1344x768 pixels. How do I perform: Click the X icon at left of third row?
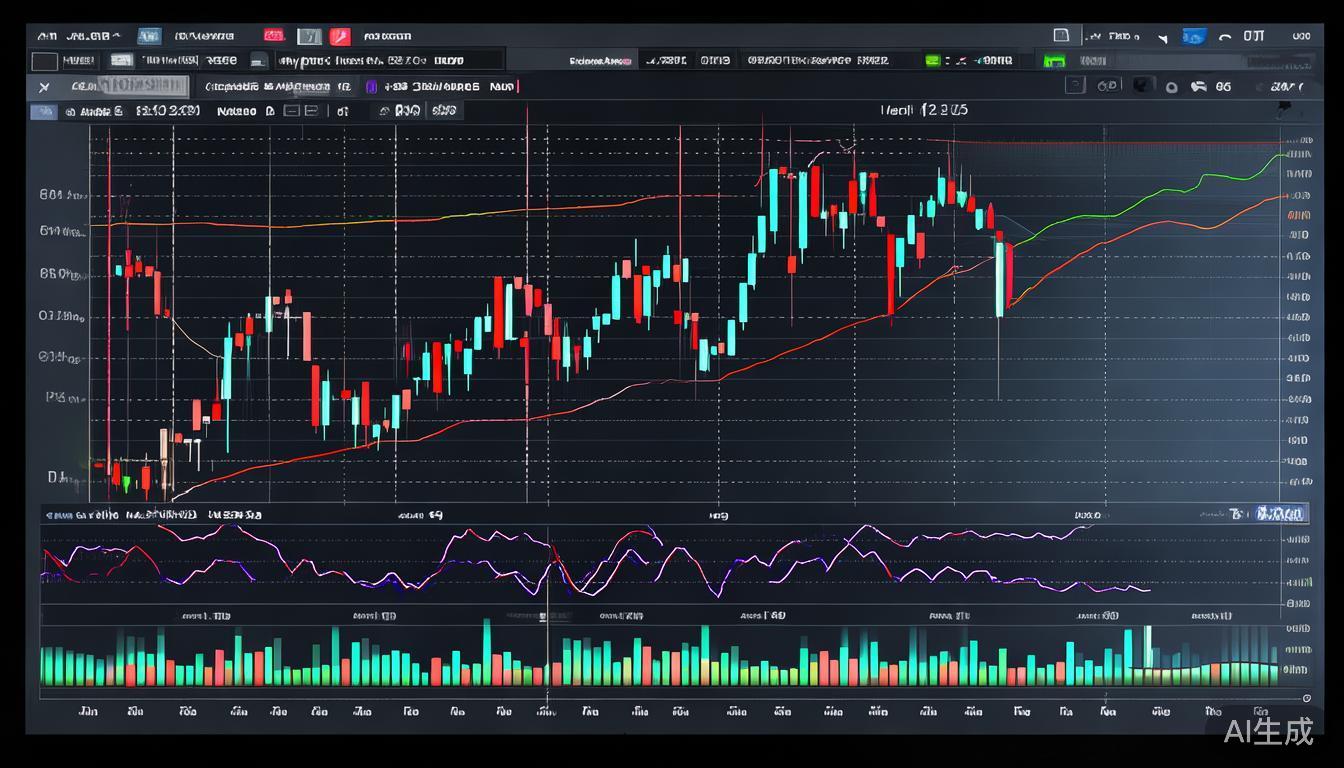click(x=44, y=87)
